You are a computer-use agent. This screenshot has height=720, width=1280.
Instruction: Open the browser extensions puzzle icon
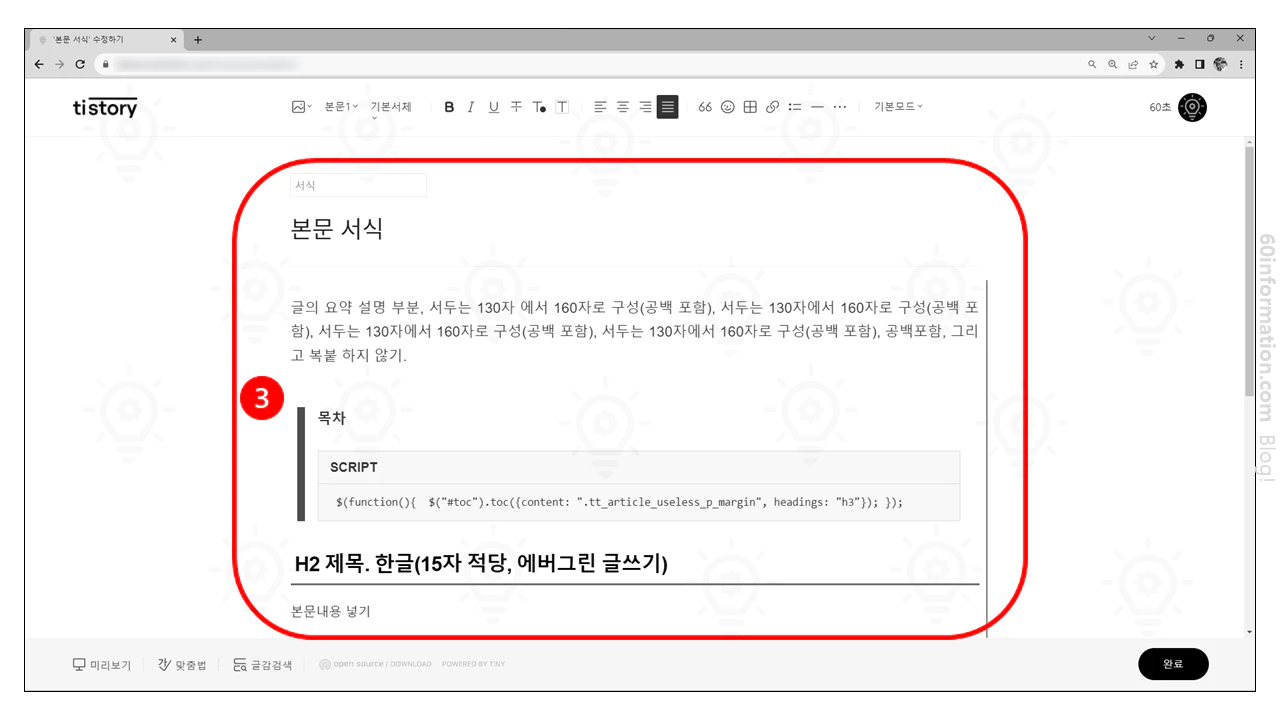coord(1179,64)
